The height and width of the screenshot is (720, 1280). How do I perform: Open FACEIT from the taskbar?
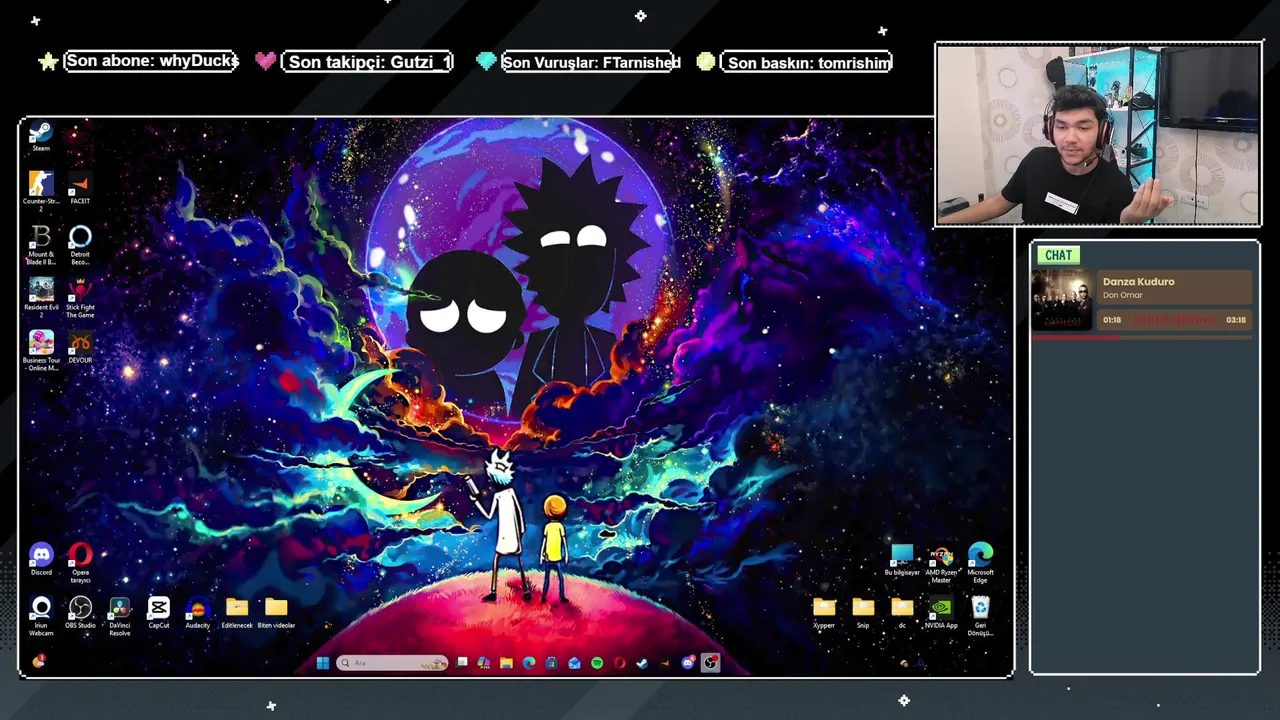click(665, 663)
